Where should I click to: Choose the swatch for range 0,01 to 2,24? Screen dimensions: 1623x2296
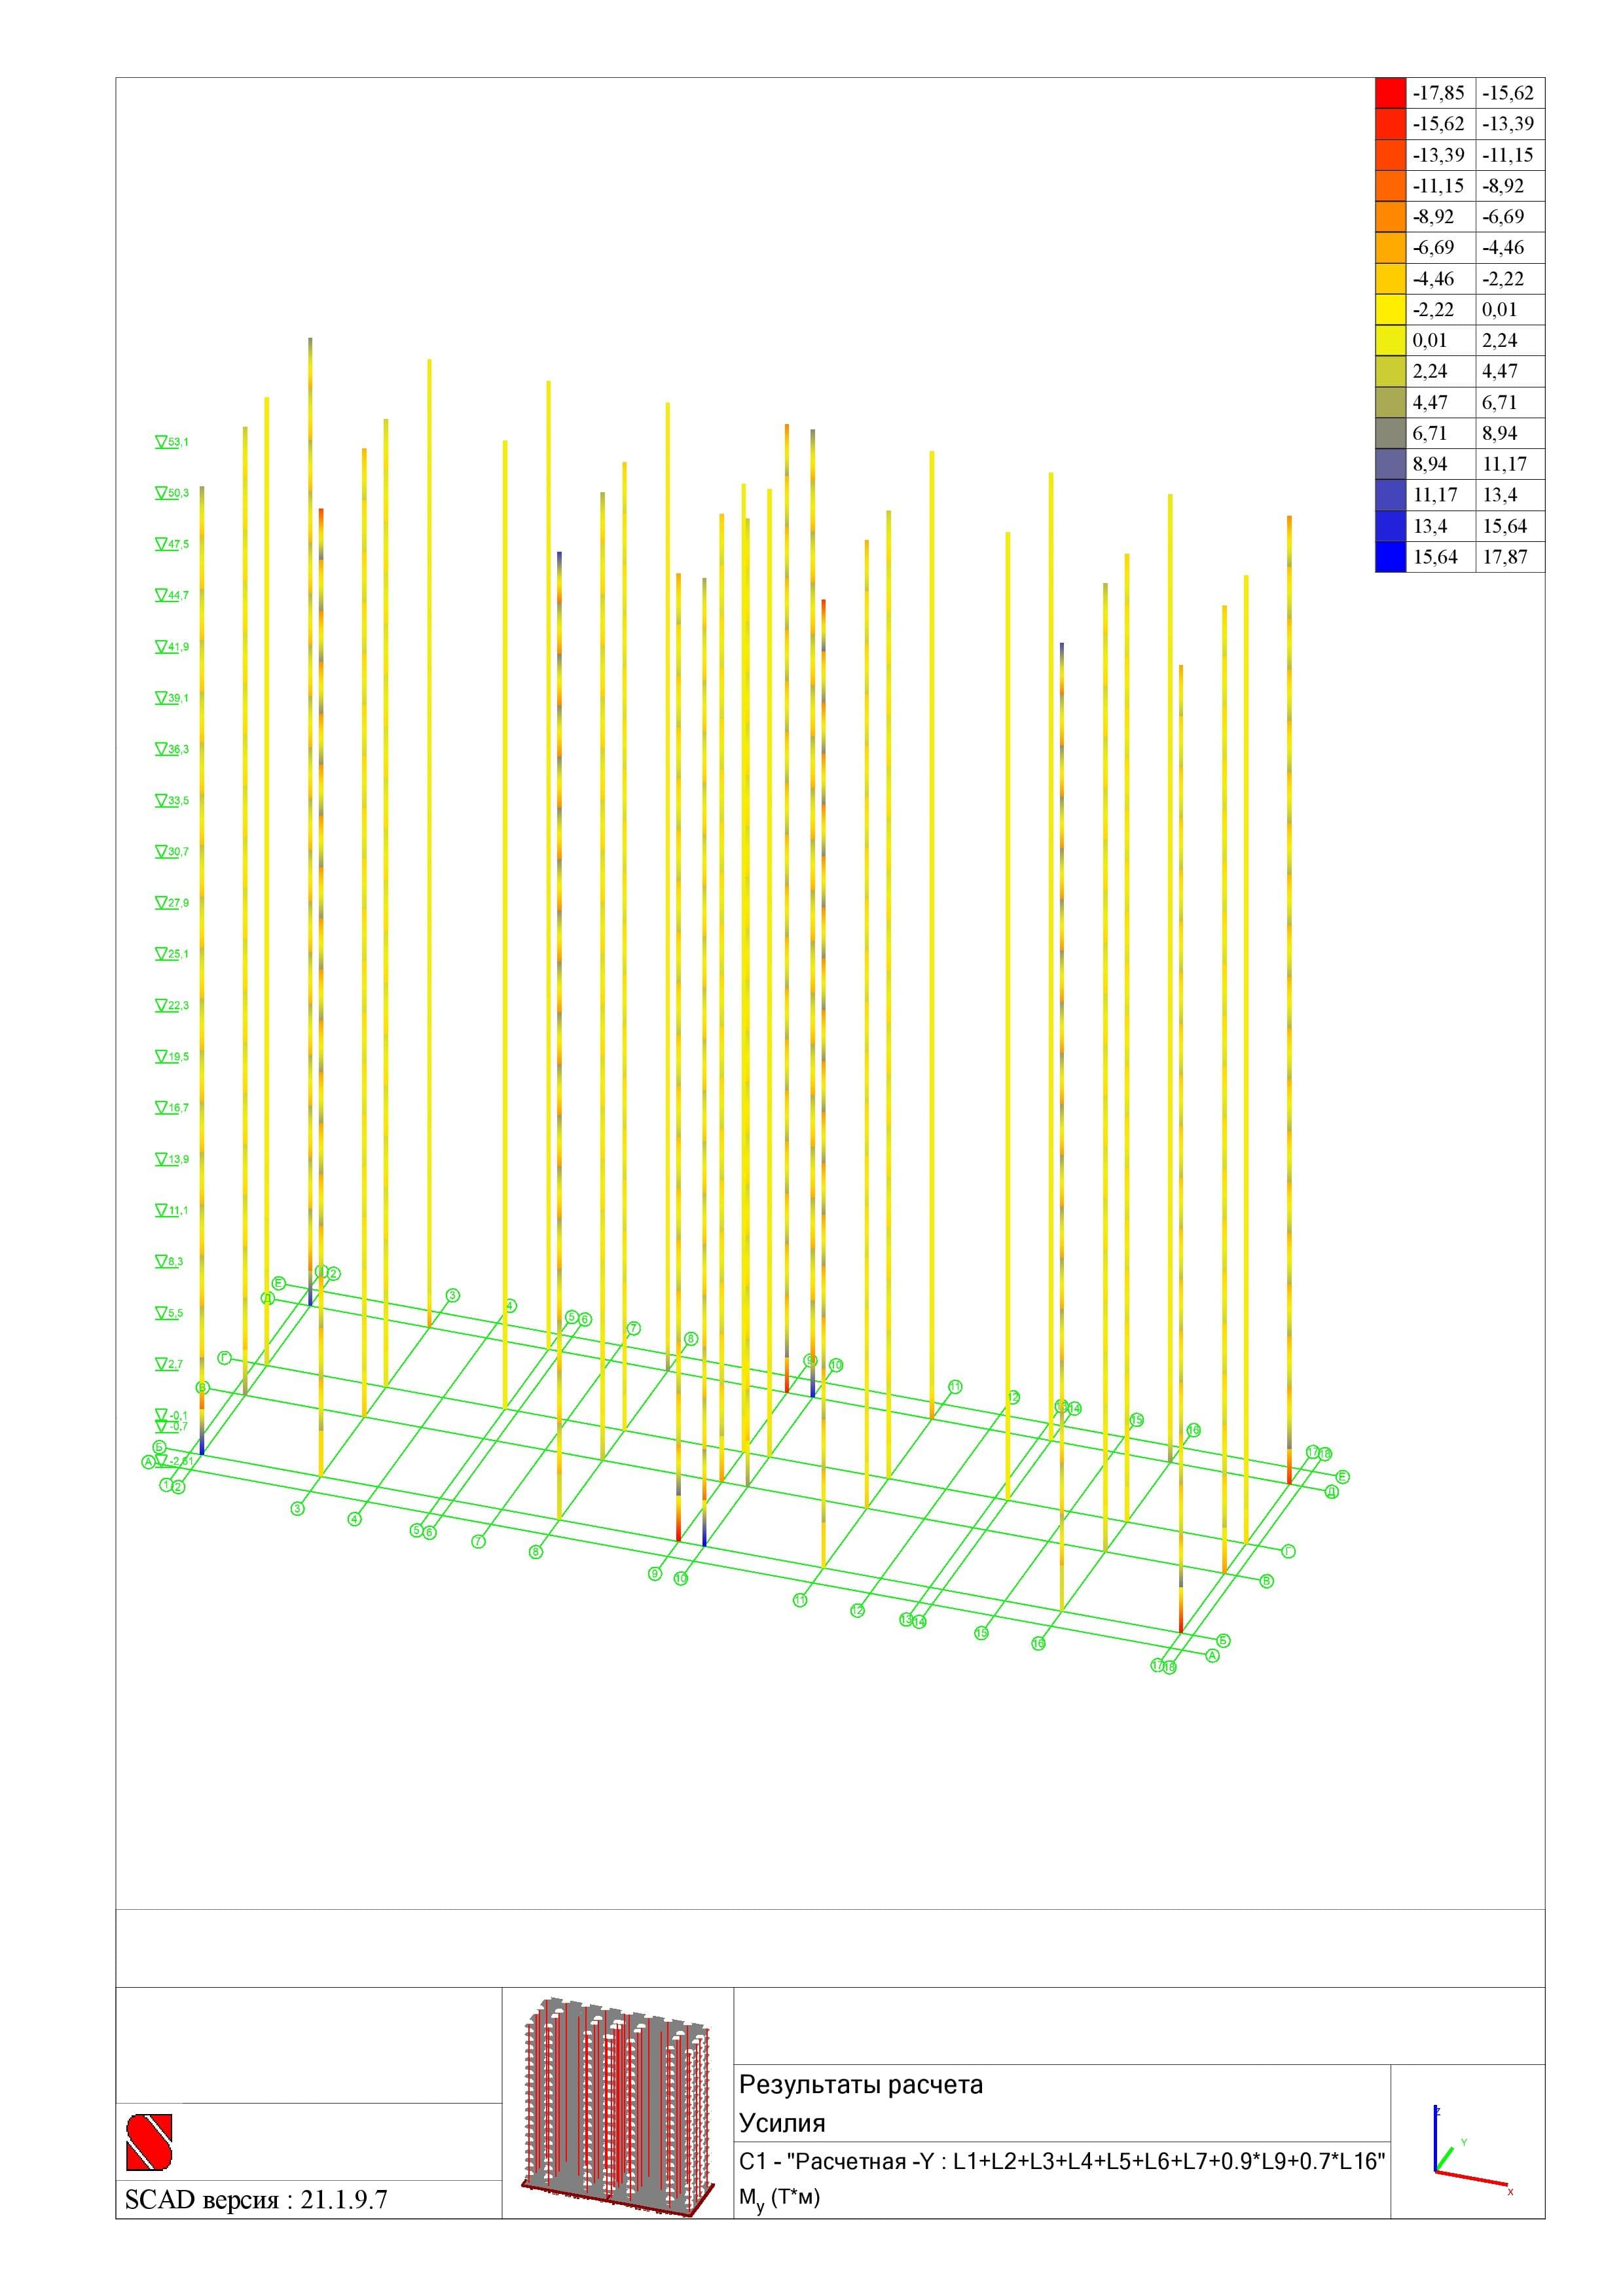(x=1390, y=341)
